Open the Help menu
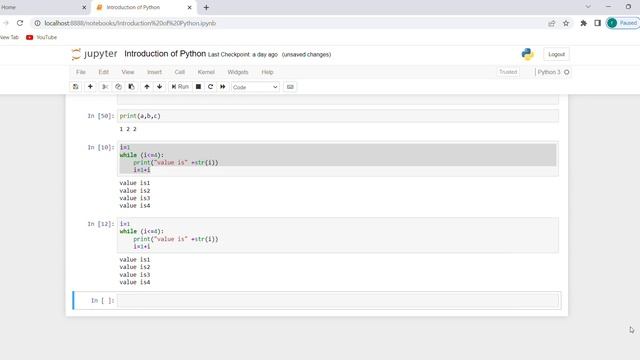The height and width of the screenshot is (360, 640). point(267,72)
